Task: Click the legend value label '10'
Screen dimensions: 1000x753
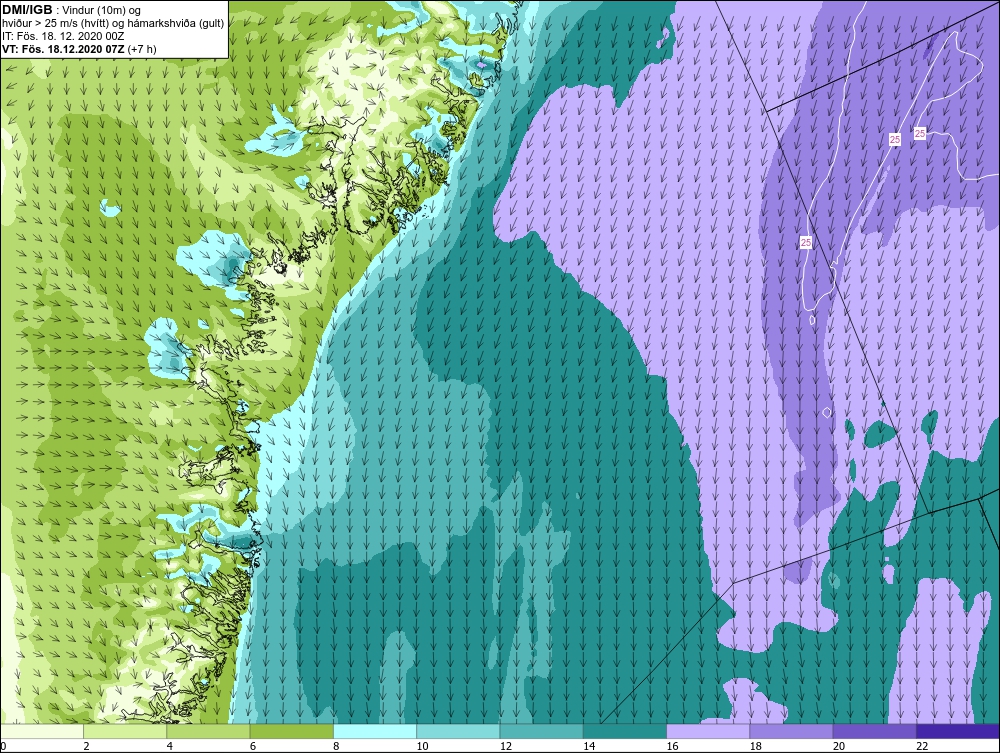Action: tap(422, 747)
